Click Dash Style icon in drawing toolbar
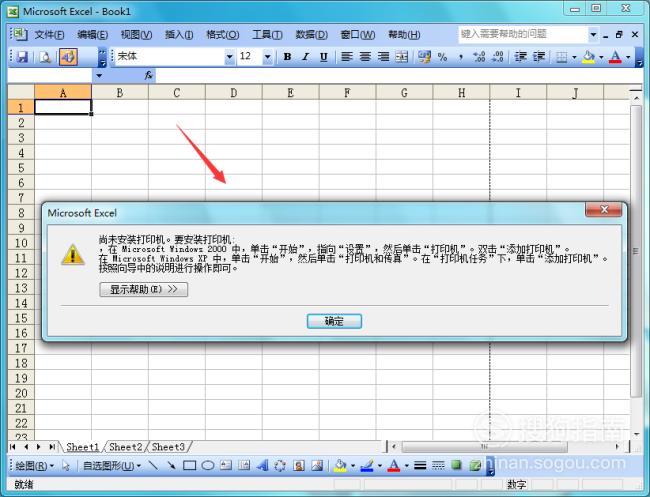 pyautogui.click(x=438, y=466)
